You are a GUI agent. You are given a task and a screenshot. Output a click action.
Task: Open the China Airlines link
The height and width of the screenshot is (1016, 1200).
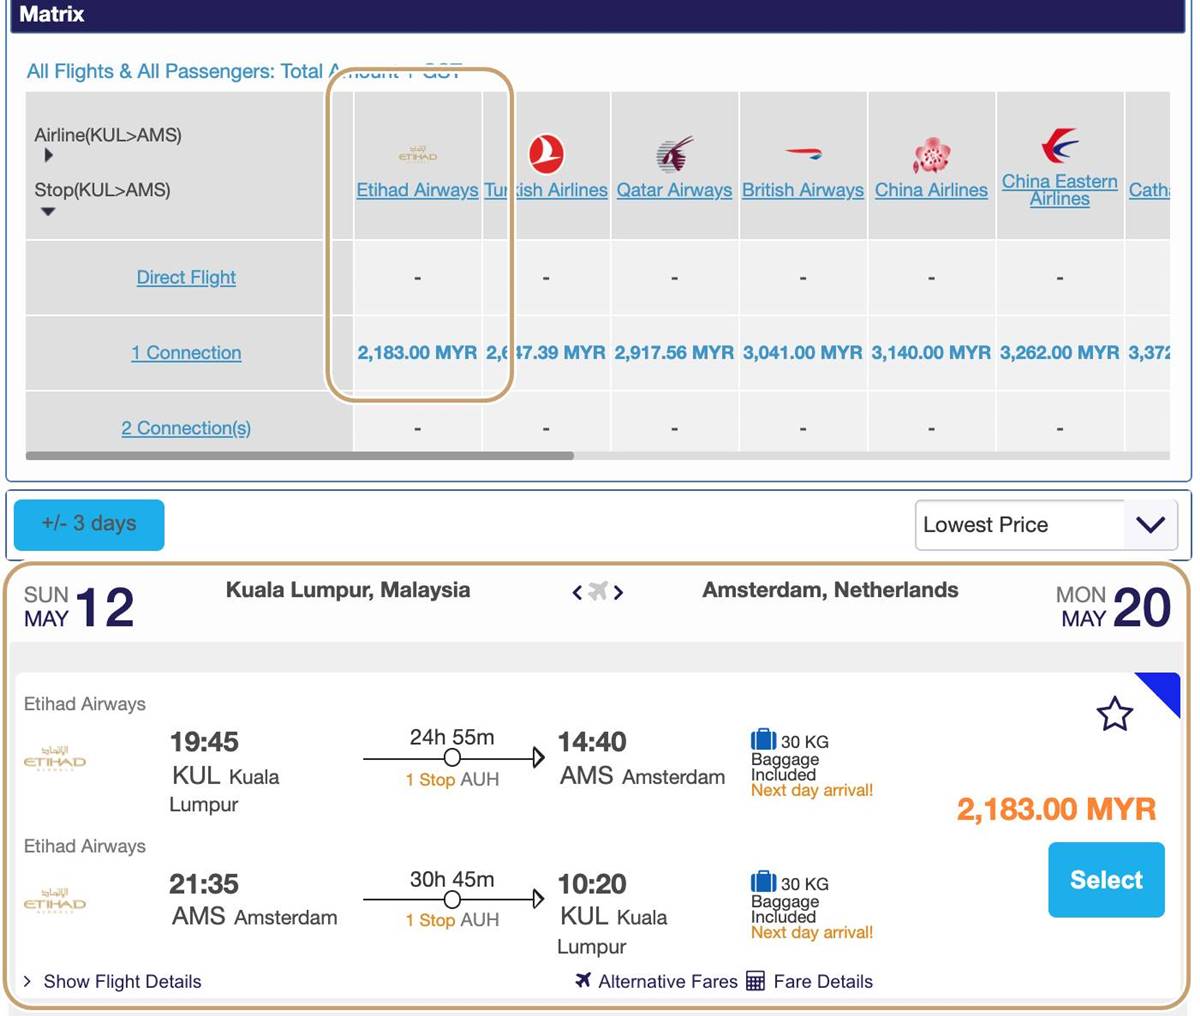pos(931,190)
